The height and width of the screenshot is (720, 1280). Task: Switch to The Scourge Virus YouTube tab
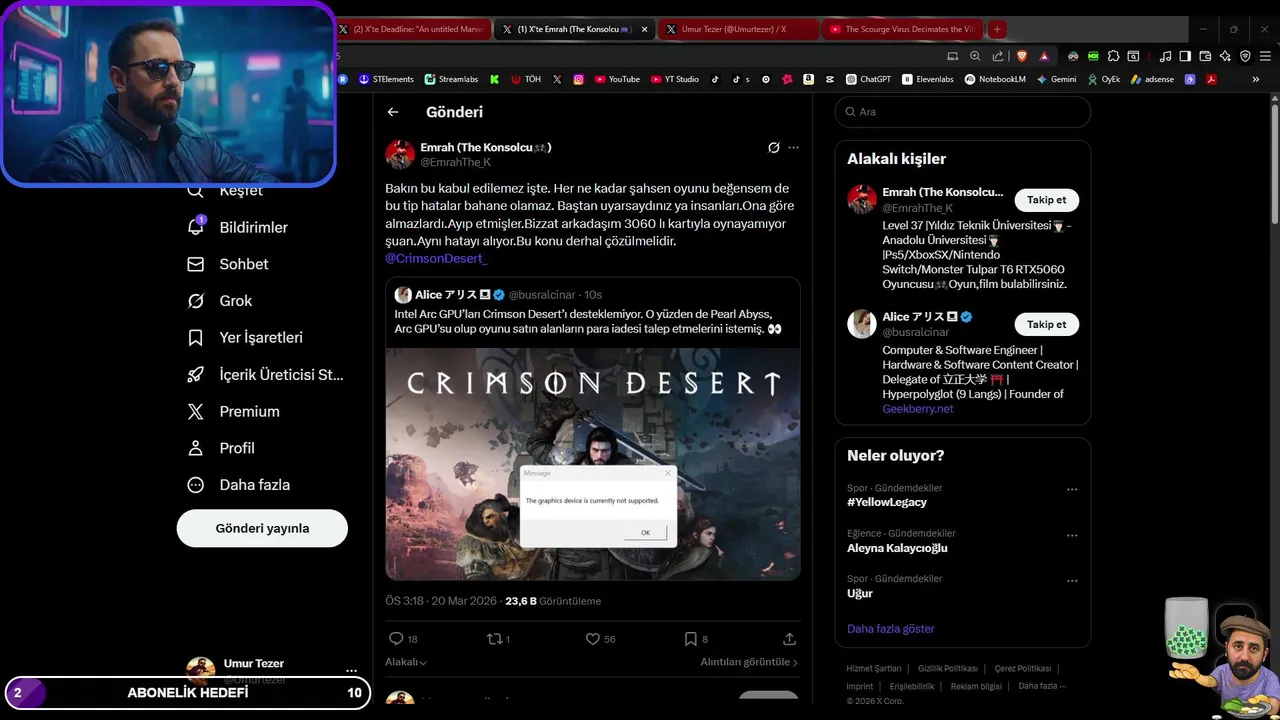[x=902, y=29]
